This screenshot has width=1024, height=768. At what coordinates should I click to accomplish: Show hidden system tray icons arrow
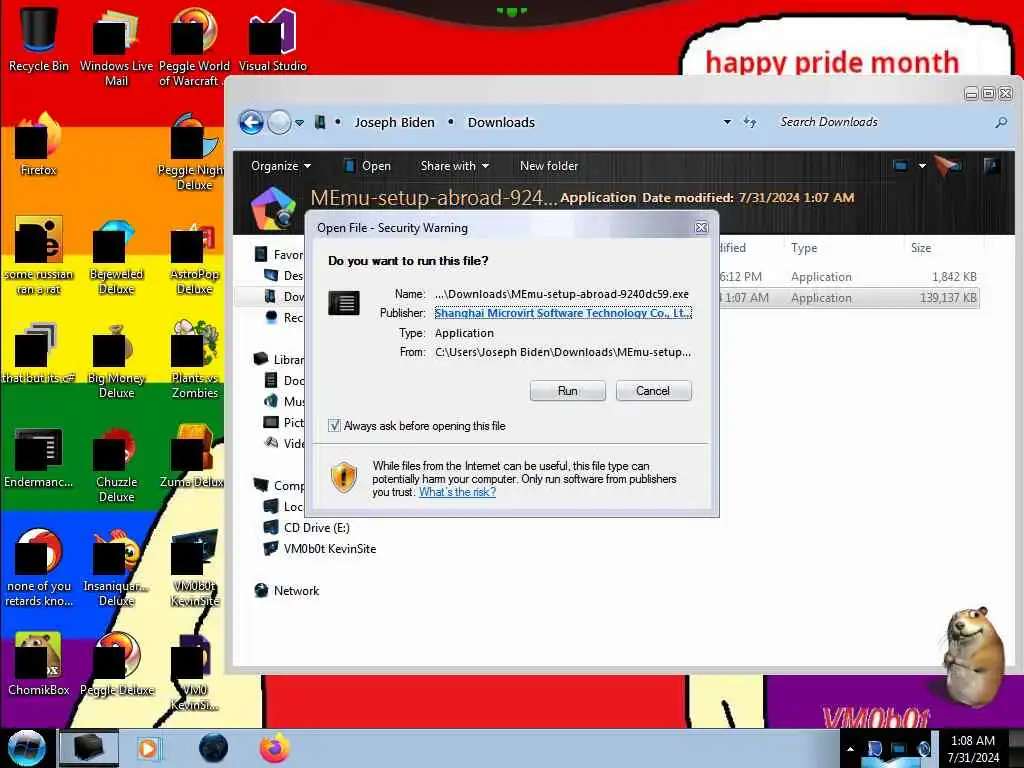[850, 749]
